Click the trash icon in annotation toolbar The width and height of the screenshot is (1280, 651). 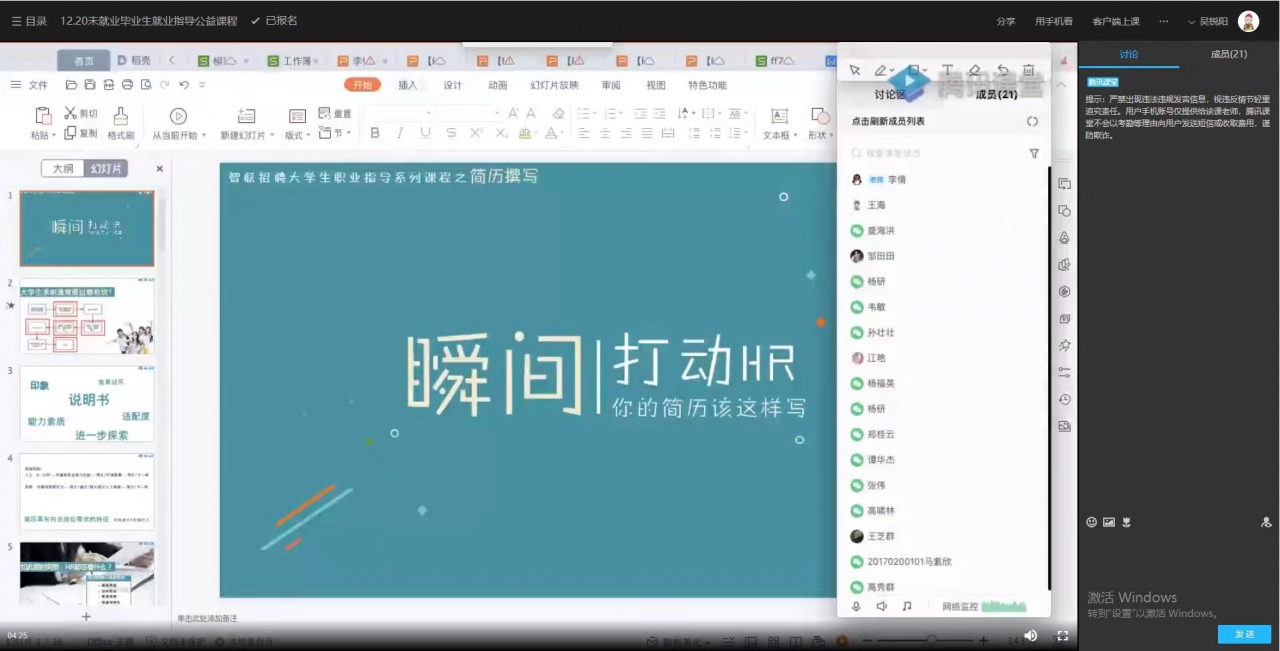(1029, 70)
